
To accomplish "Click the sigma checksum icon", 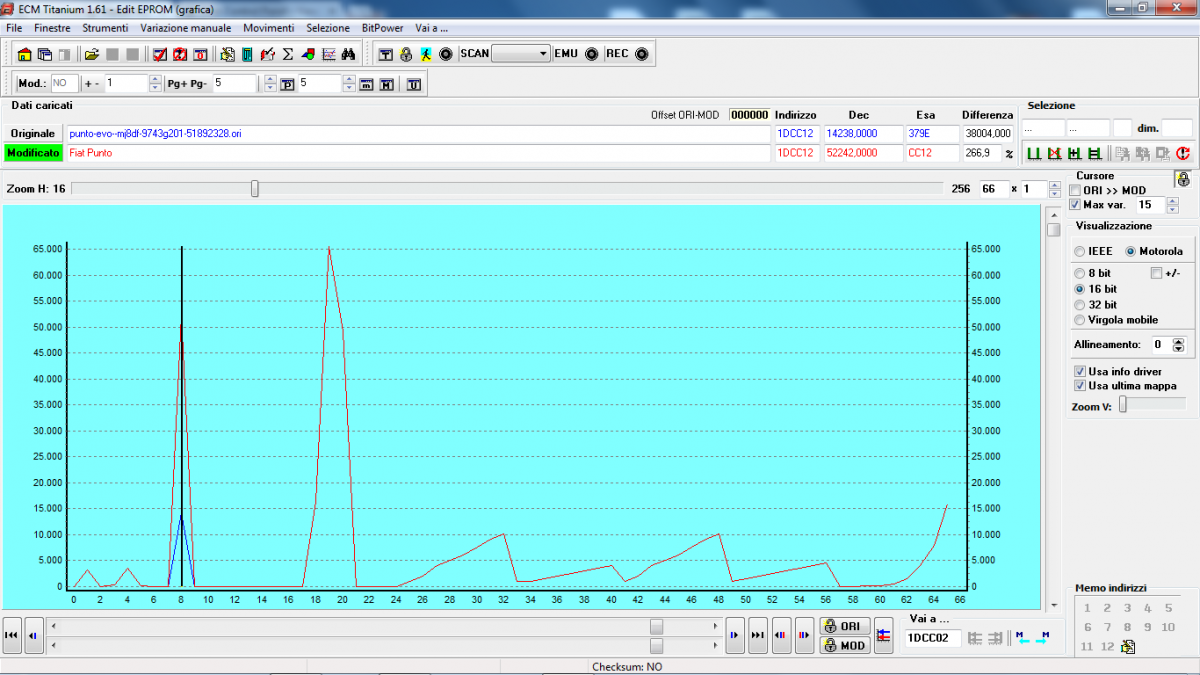I will tap(288, 54).
